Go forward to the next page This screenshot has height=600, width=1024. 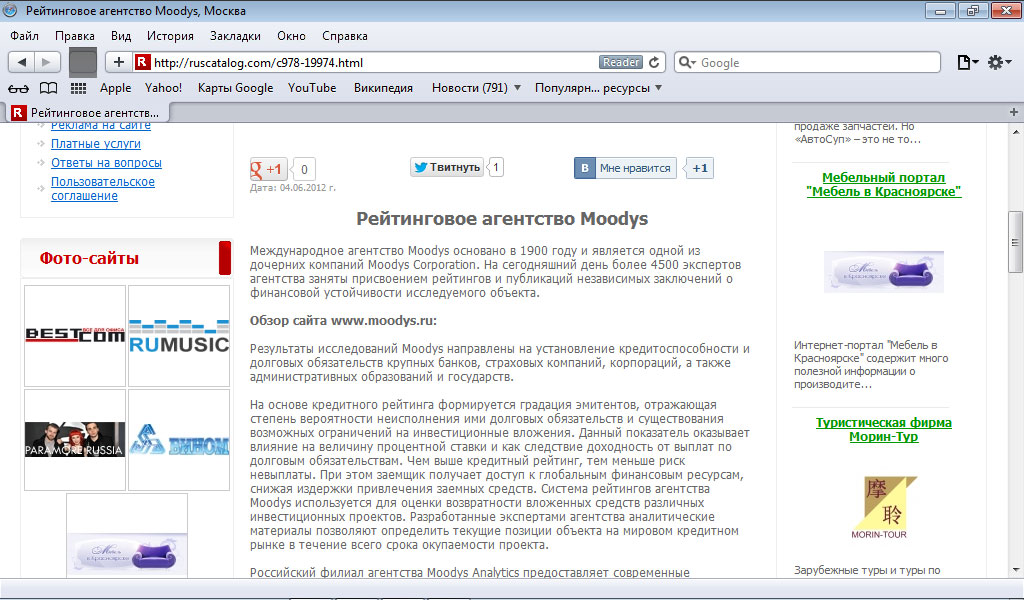46,62
